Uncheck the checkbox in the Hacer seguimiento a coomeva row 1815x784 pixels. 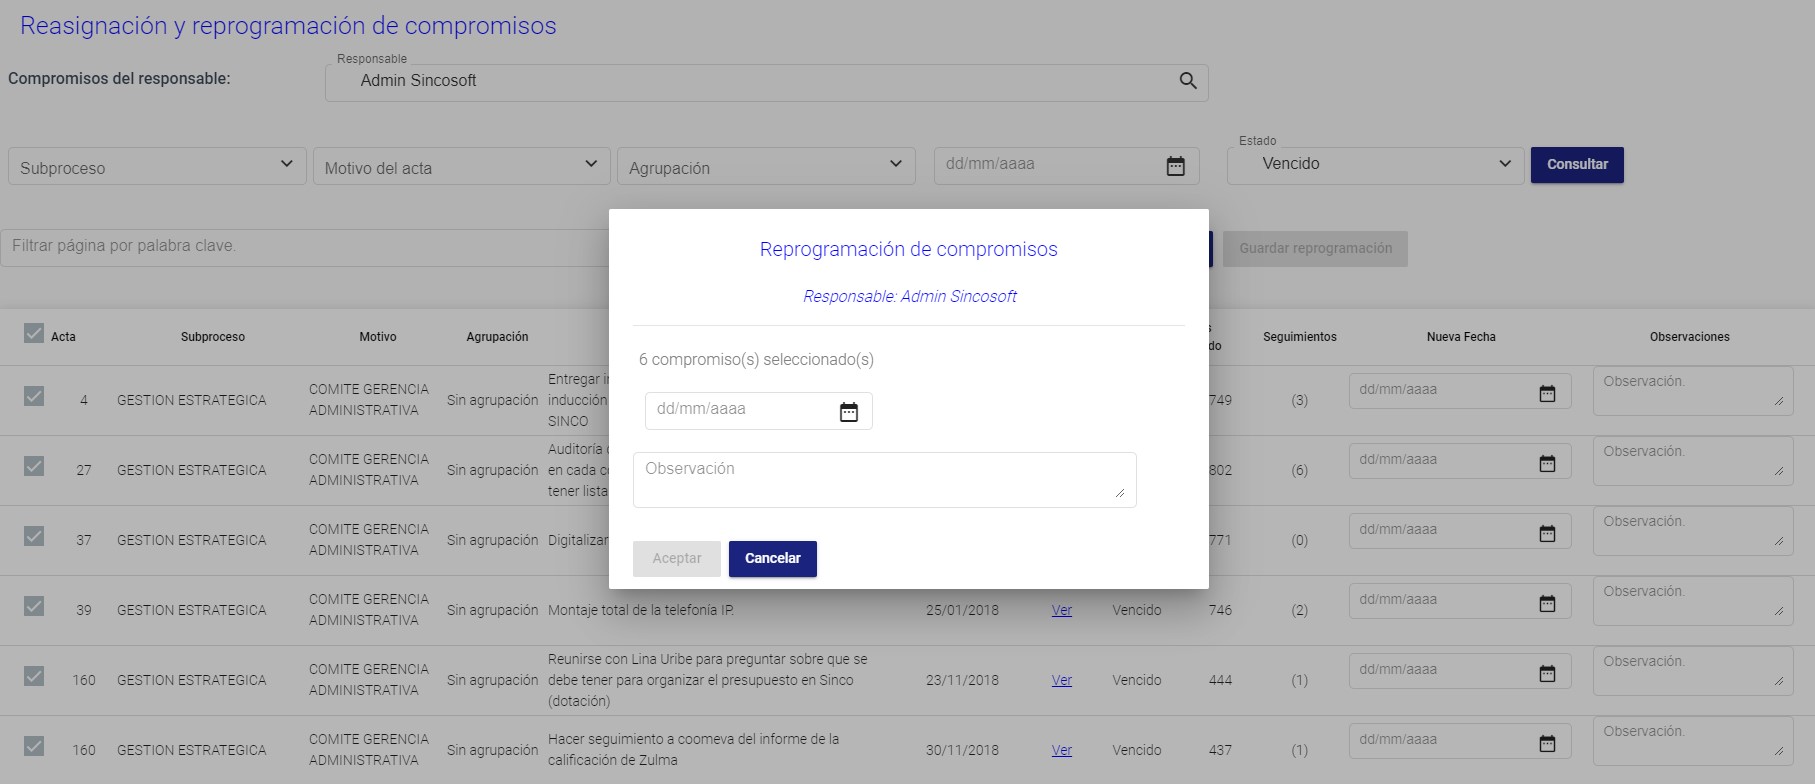click(x=34, y=746)
